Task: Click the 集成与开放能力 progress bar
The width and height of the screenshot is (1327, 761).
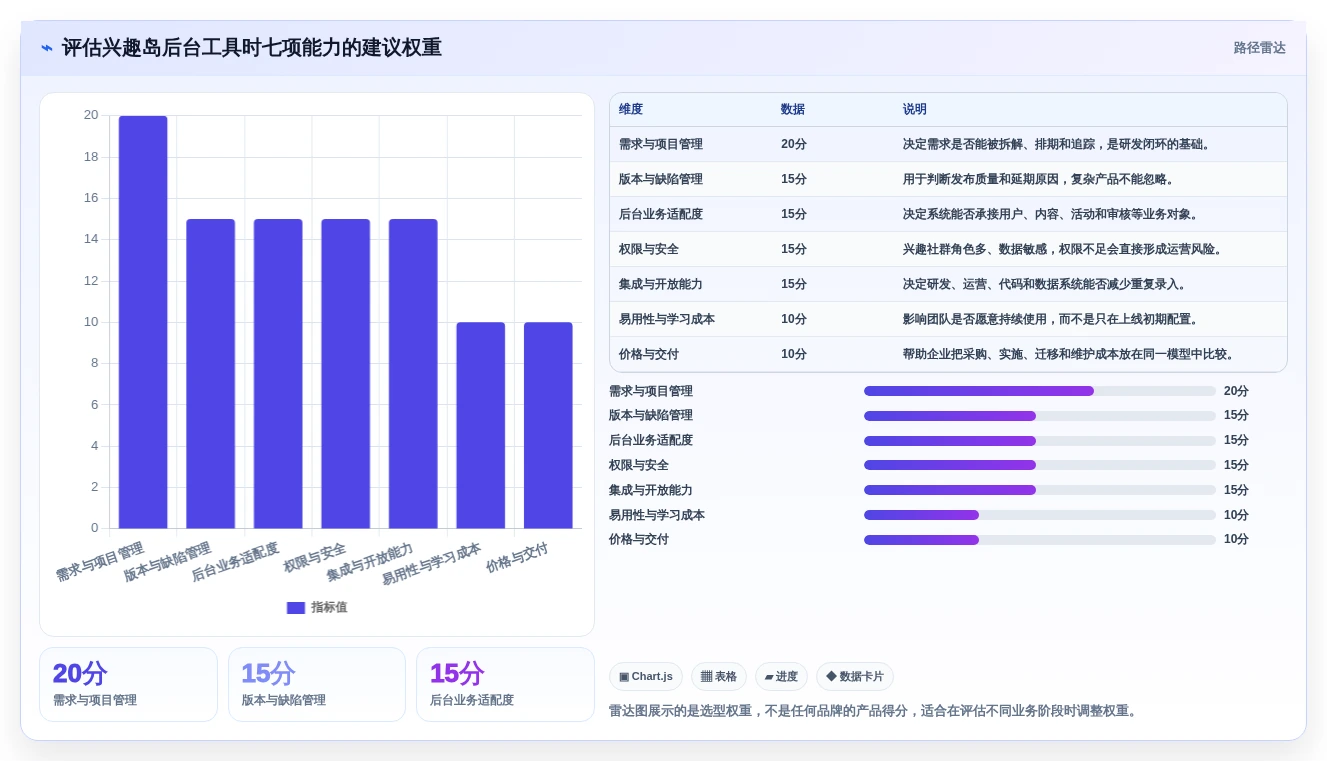Action: pos(1040,490)
